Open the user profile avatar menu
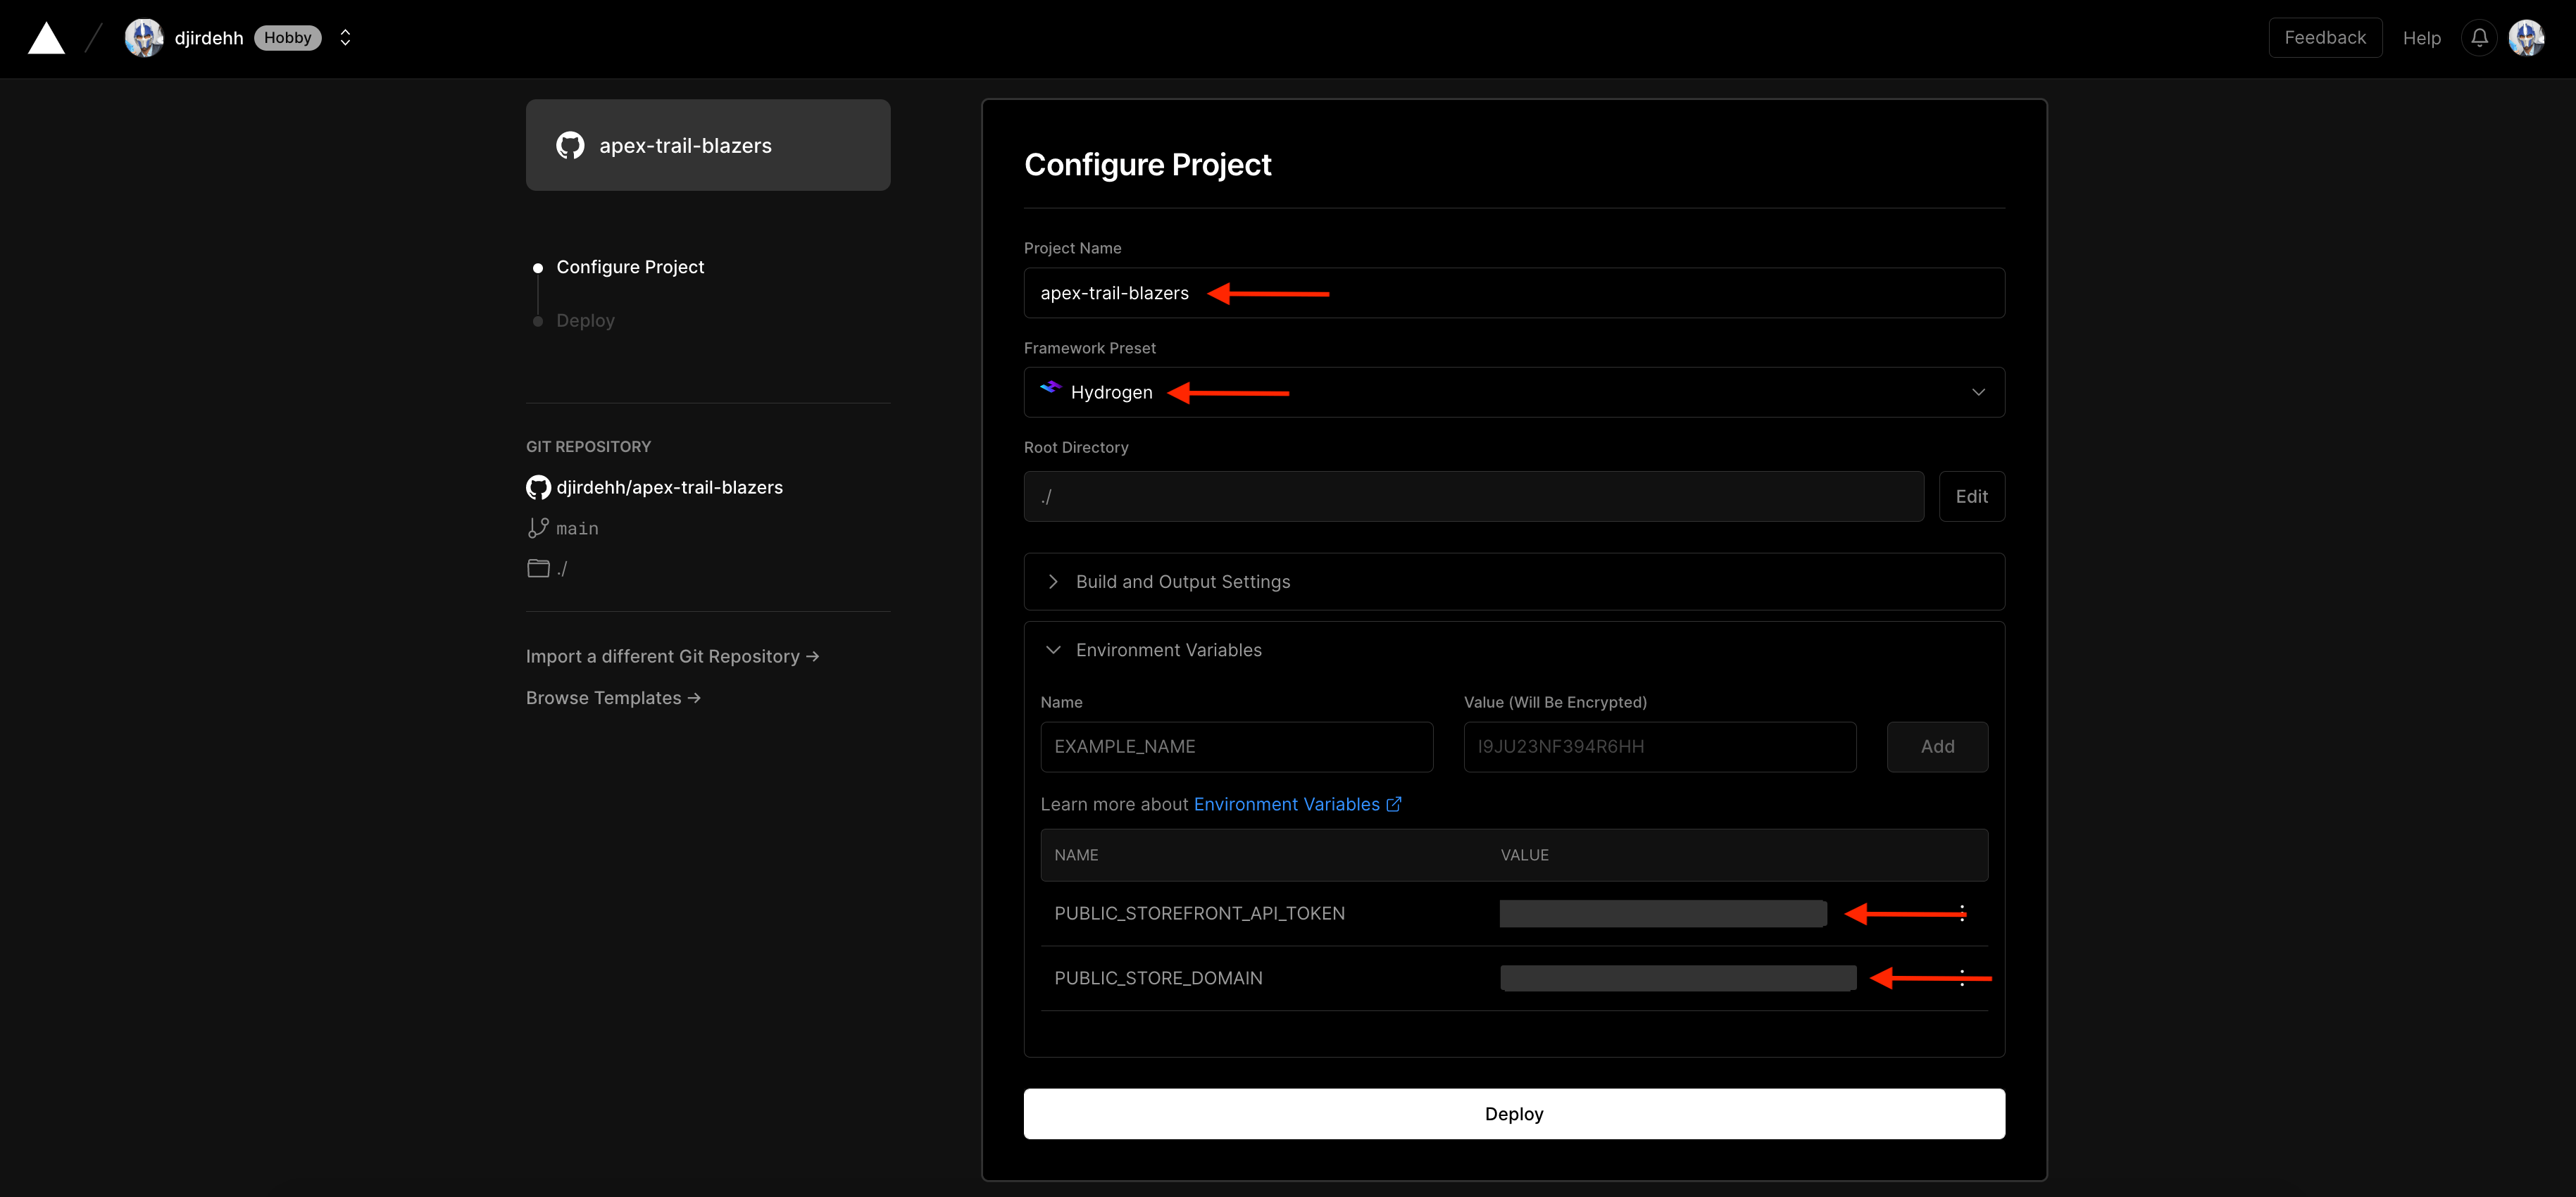 (x=2526, y=38)
